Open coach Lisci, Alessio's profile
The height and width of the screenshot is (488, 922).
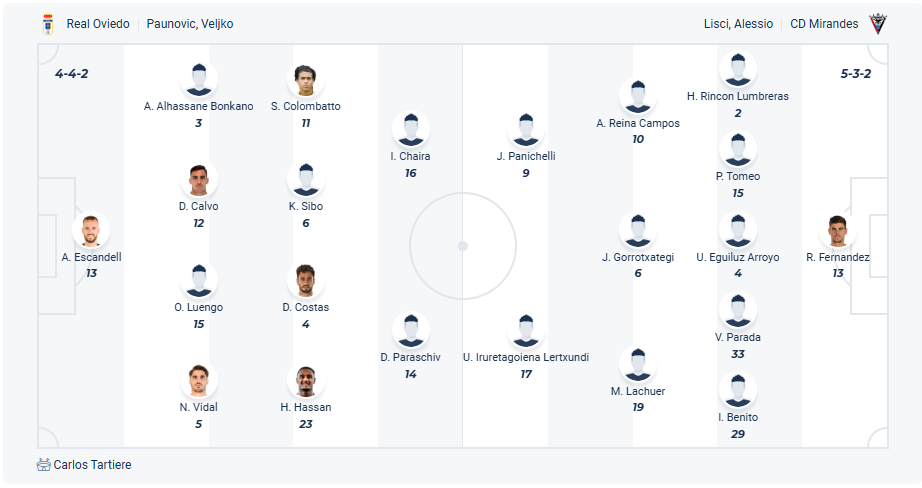pos(738,24)
